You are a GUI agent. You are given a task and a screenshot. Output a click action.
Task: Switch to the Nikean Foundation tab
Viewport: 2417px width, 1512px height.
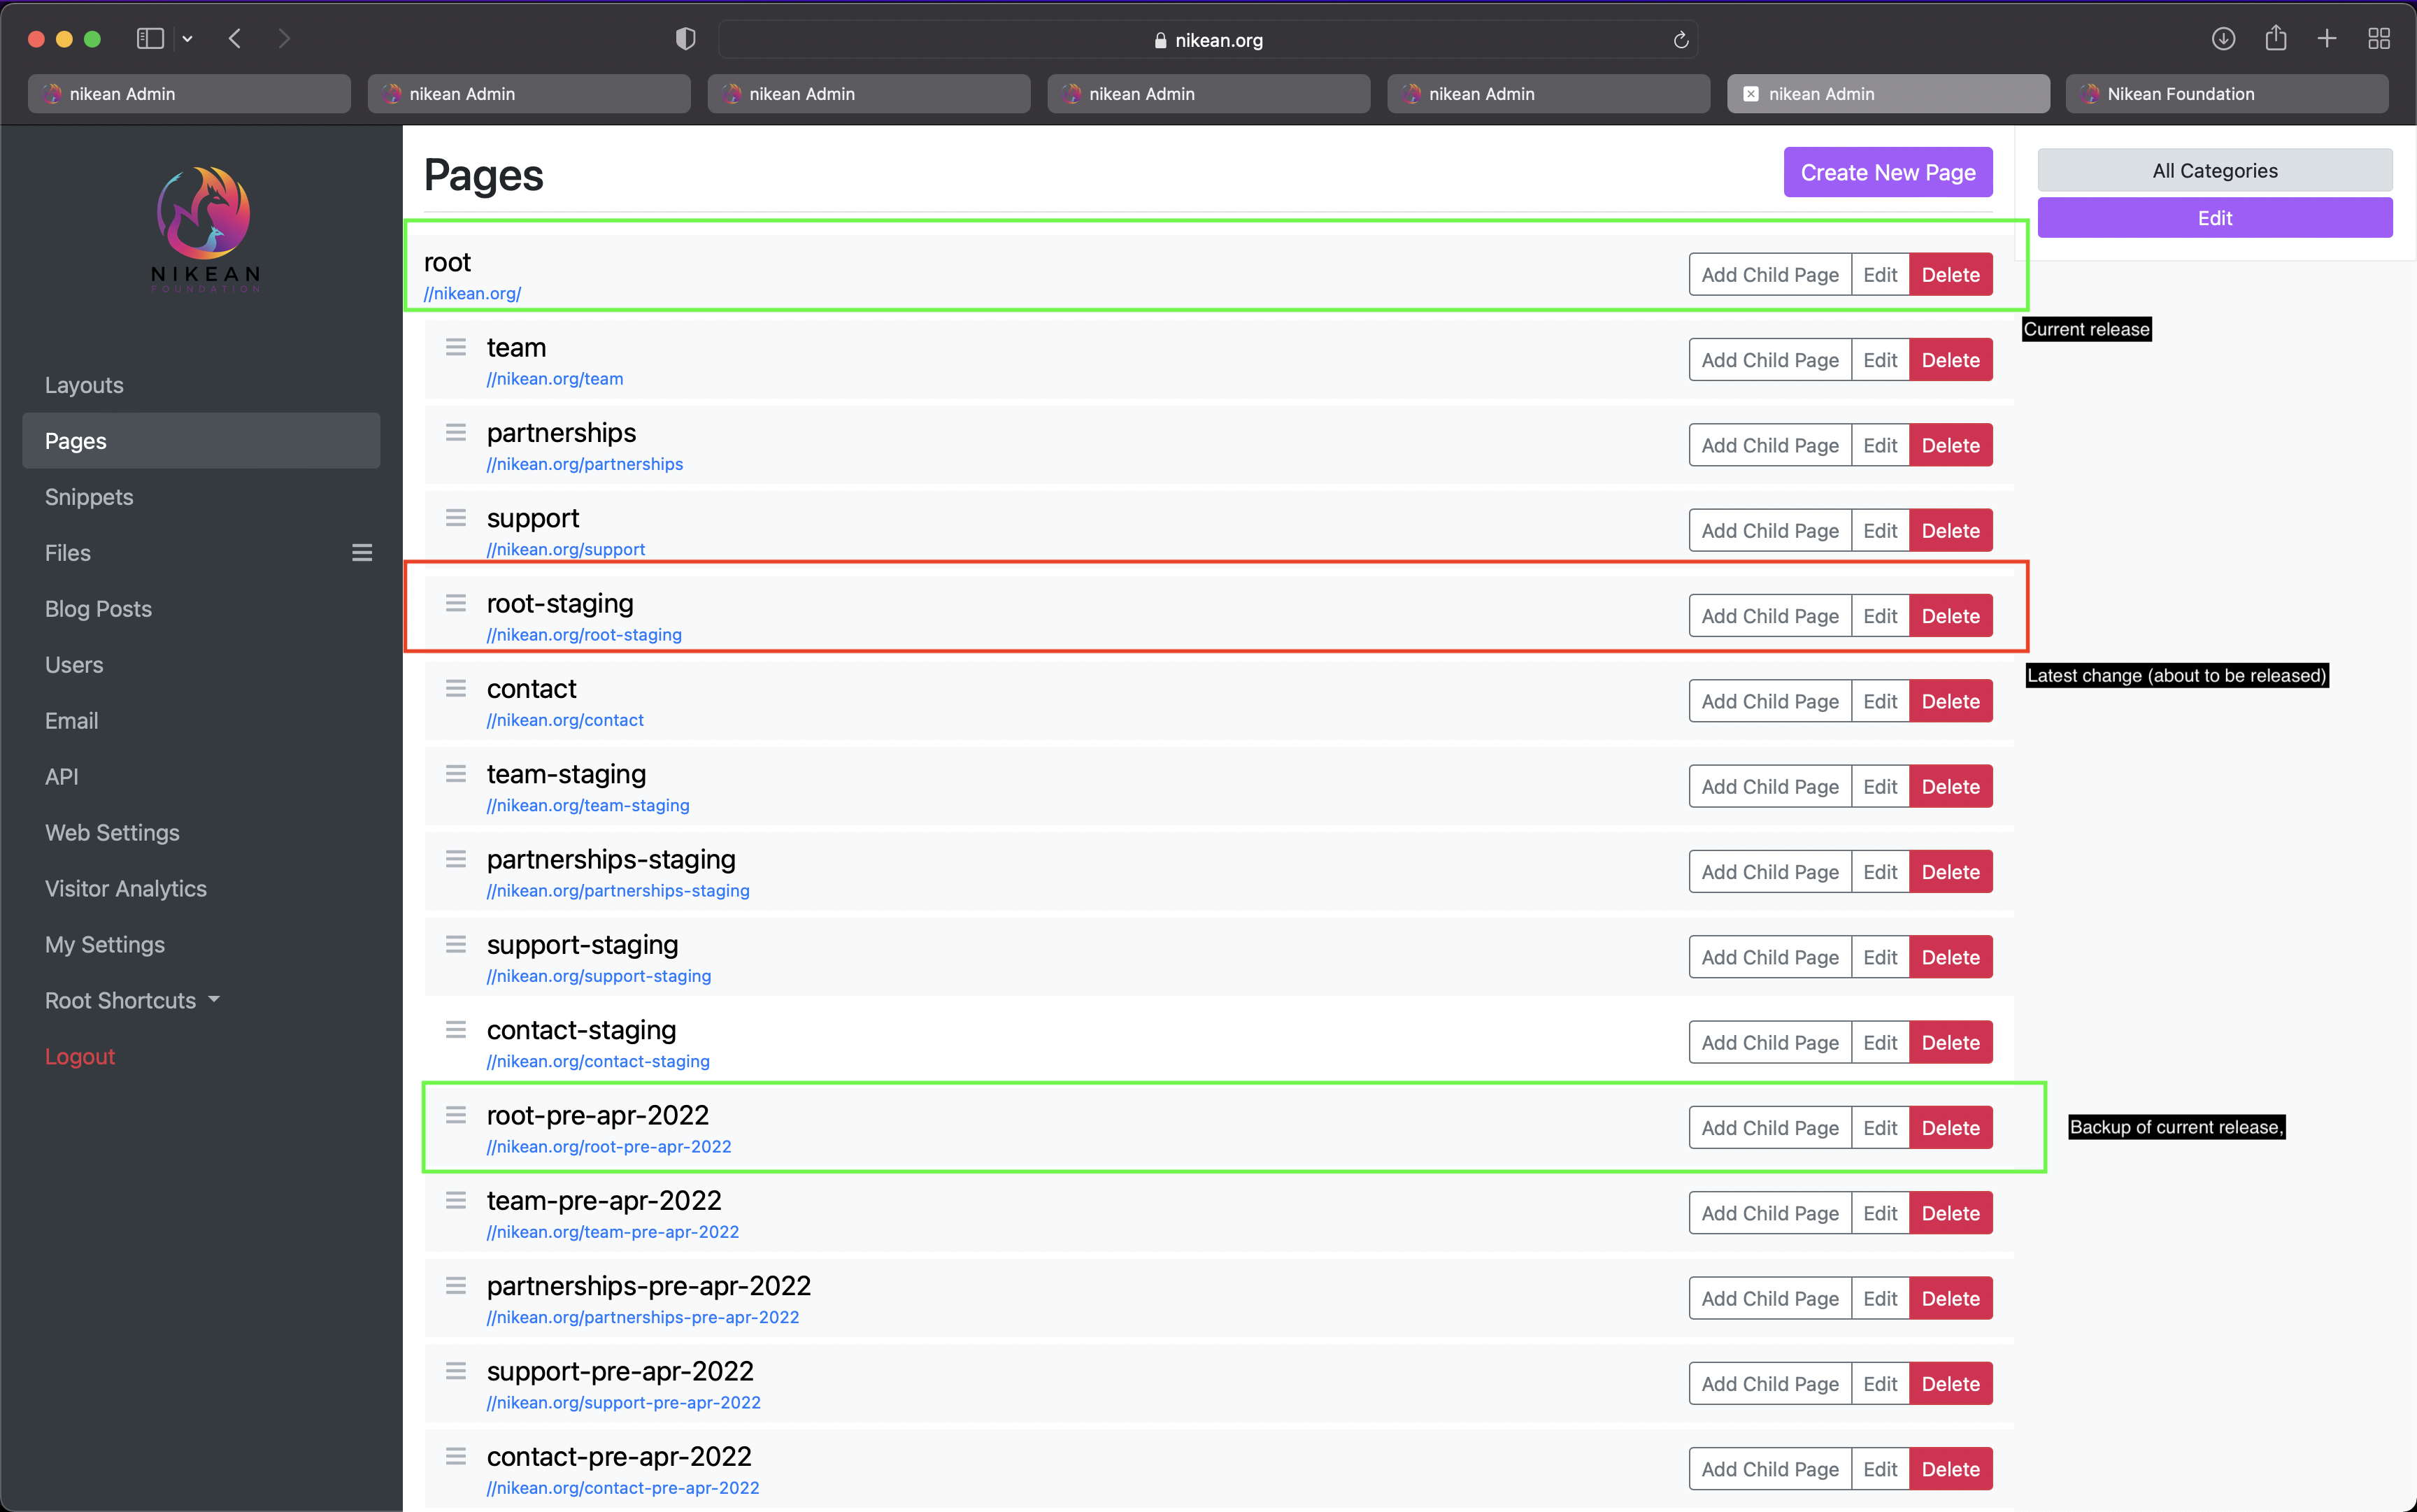pyautogui.click(x=2227, y=94)
